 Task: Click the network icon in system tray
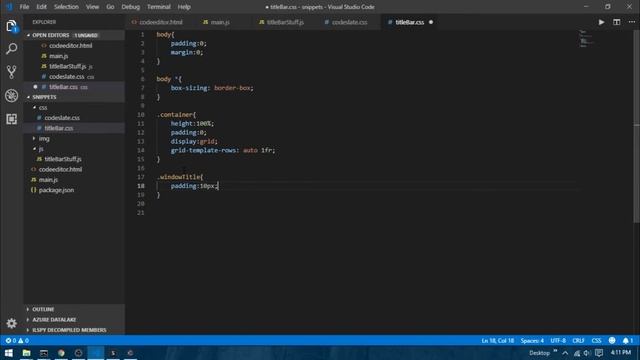577,353
